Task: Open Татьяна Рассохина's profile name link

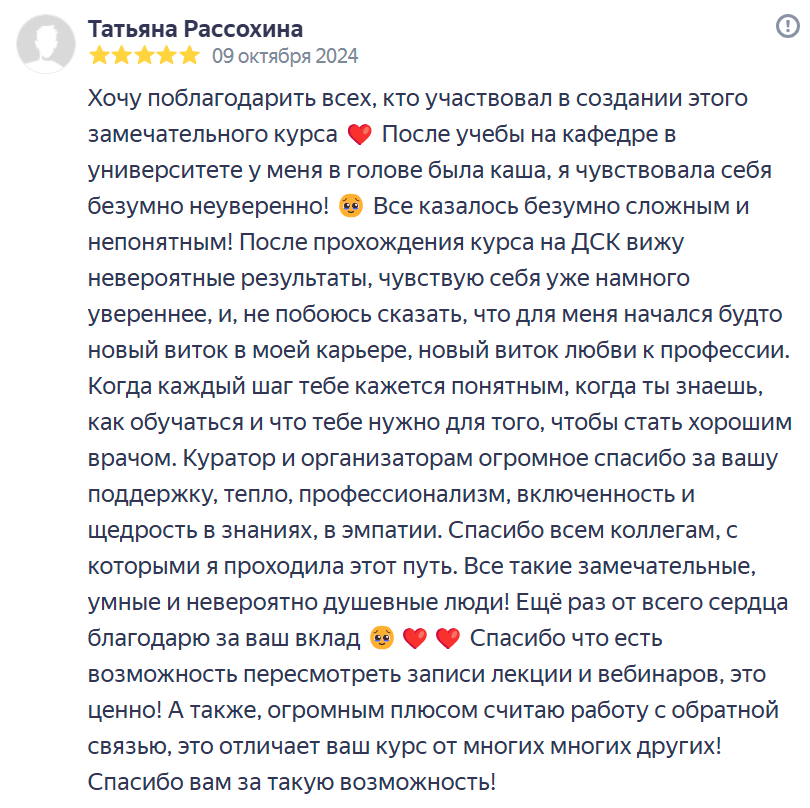Action: coord(195,28)
